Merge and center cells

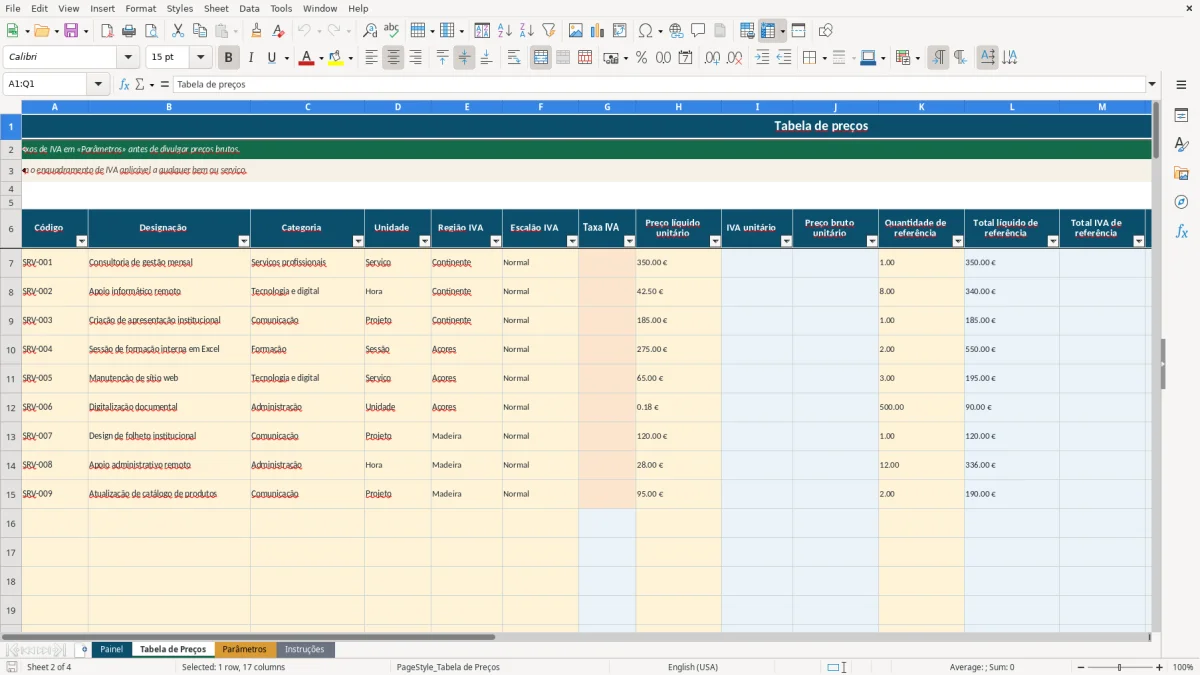[541, 58]
